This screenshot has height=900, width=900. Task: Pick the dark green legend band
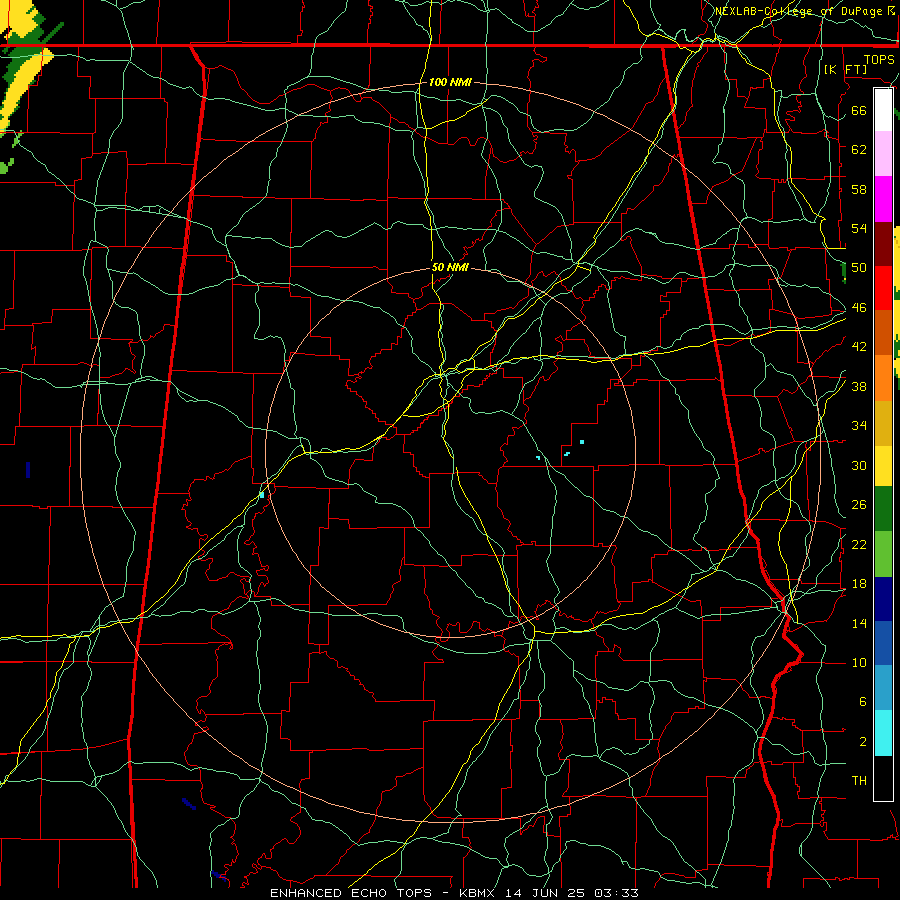point(883,509)
